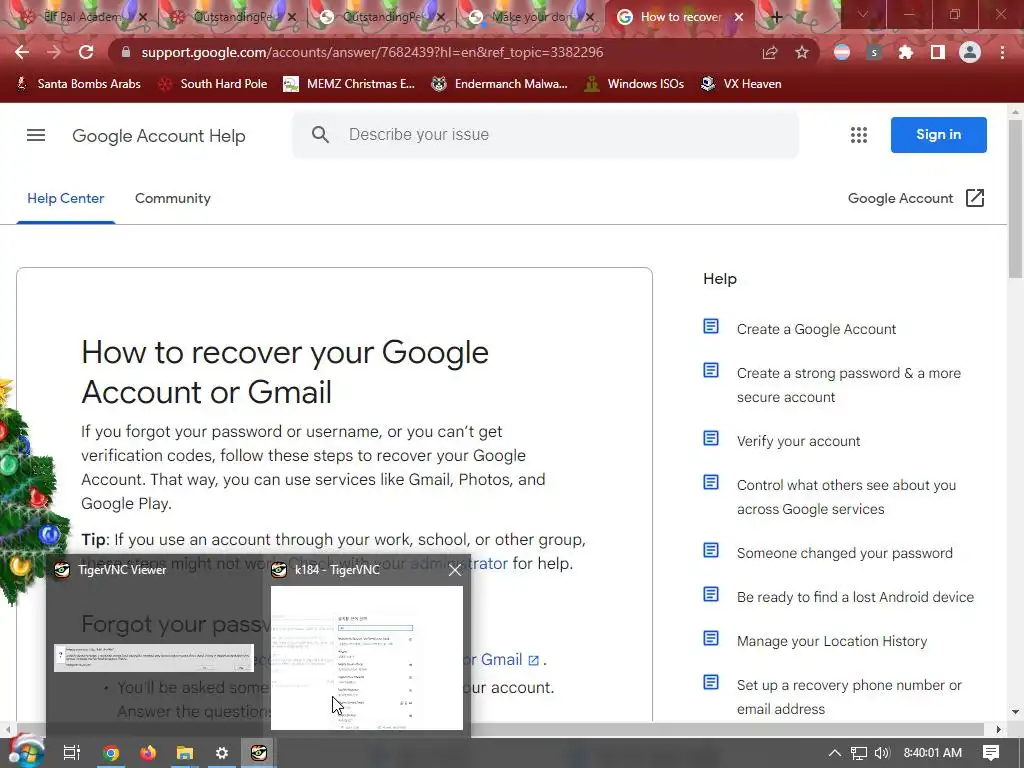Click in Describe your issue field
The image size is (1024, 768).
pyautogui.click(x=545, y=135)
